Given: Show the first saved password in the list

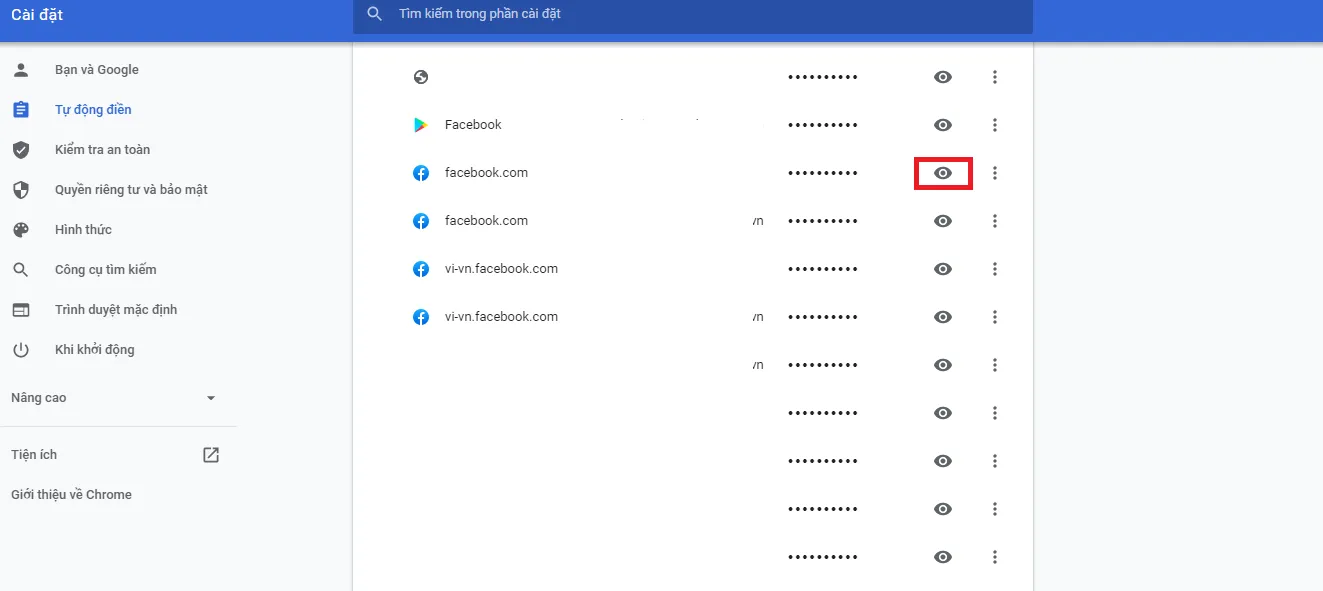Looking at the screenshot, I should tap(942, 76).
